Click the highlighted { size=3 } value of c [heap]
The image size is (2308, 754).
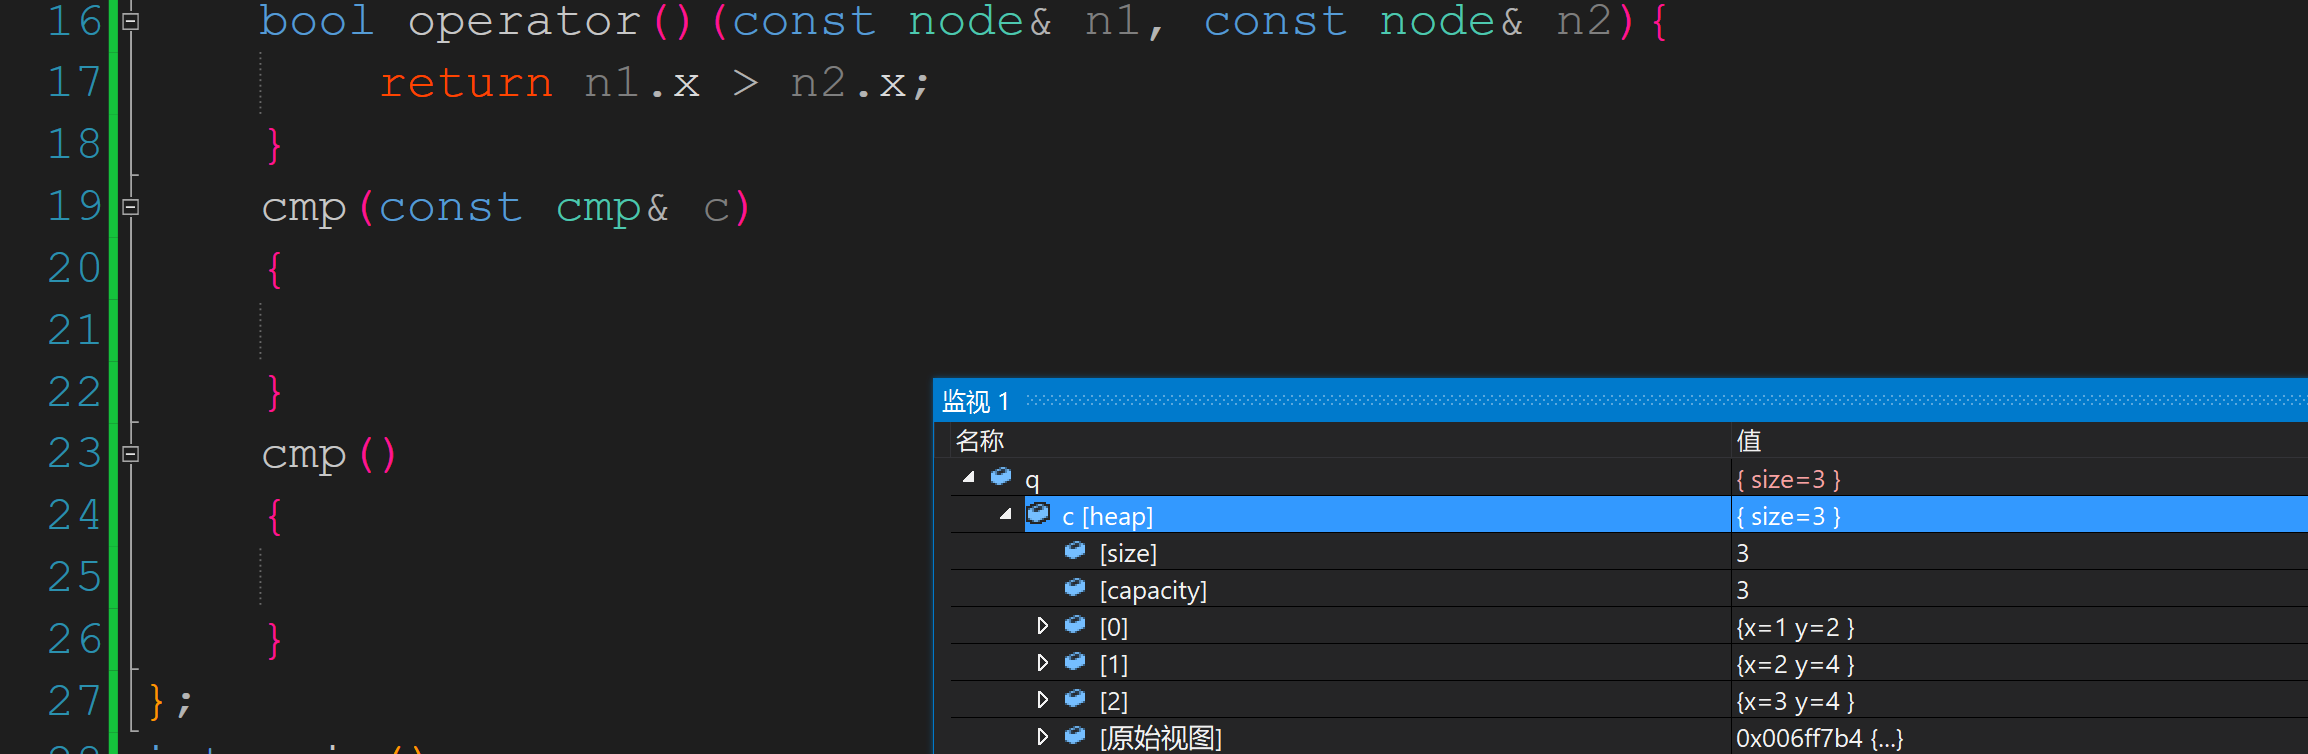pos(1788,517)
